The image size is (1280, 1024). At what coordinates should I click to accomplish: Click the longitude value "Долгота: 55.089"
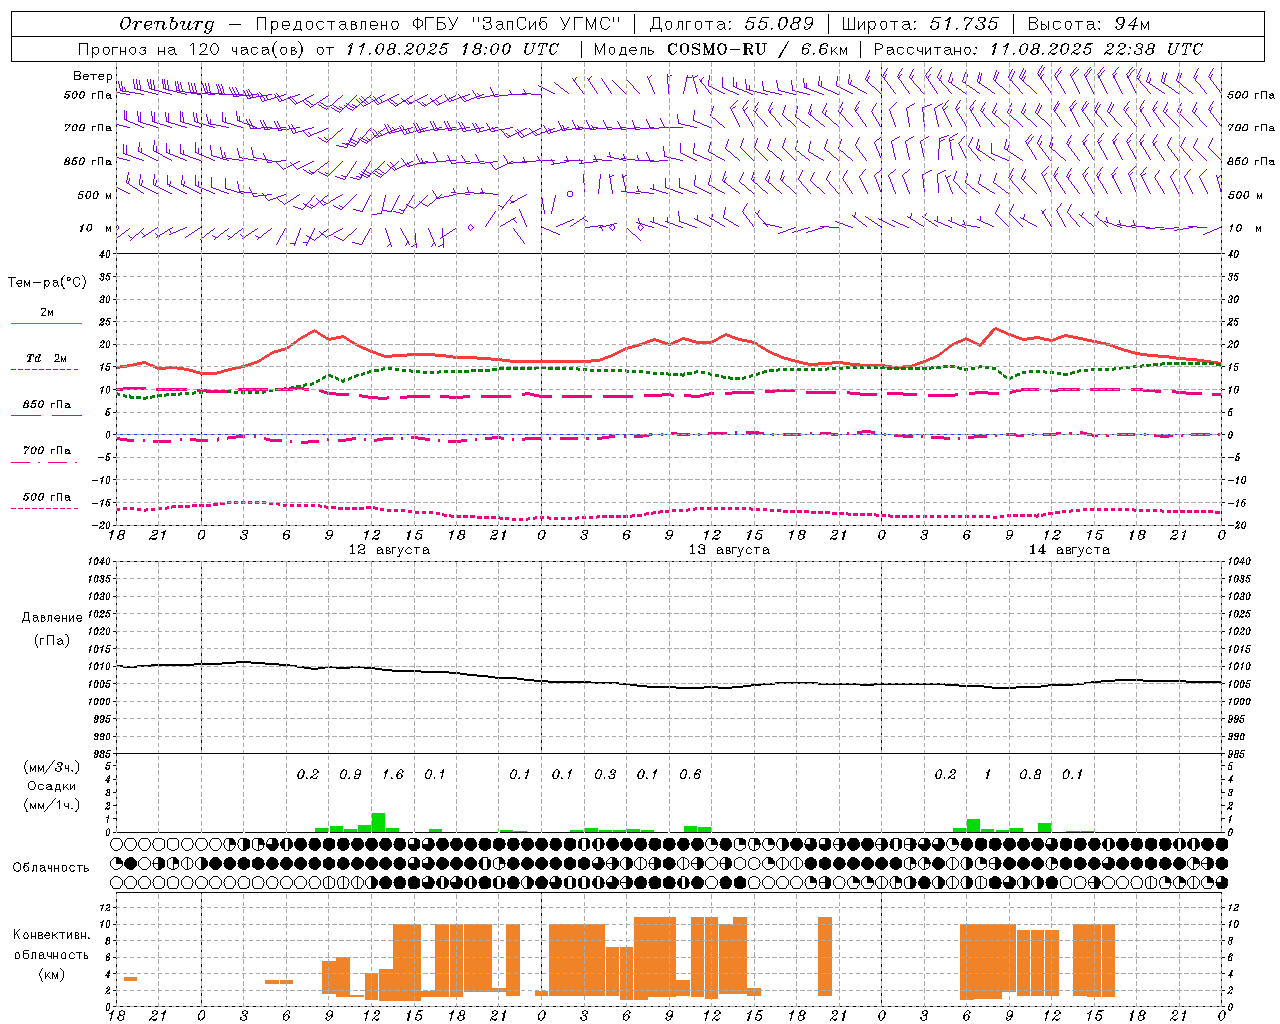[x=732, y=24]
